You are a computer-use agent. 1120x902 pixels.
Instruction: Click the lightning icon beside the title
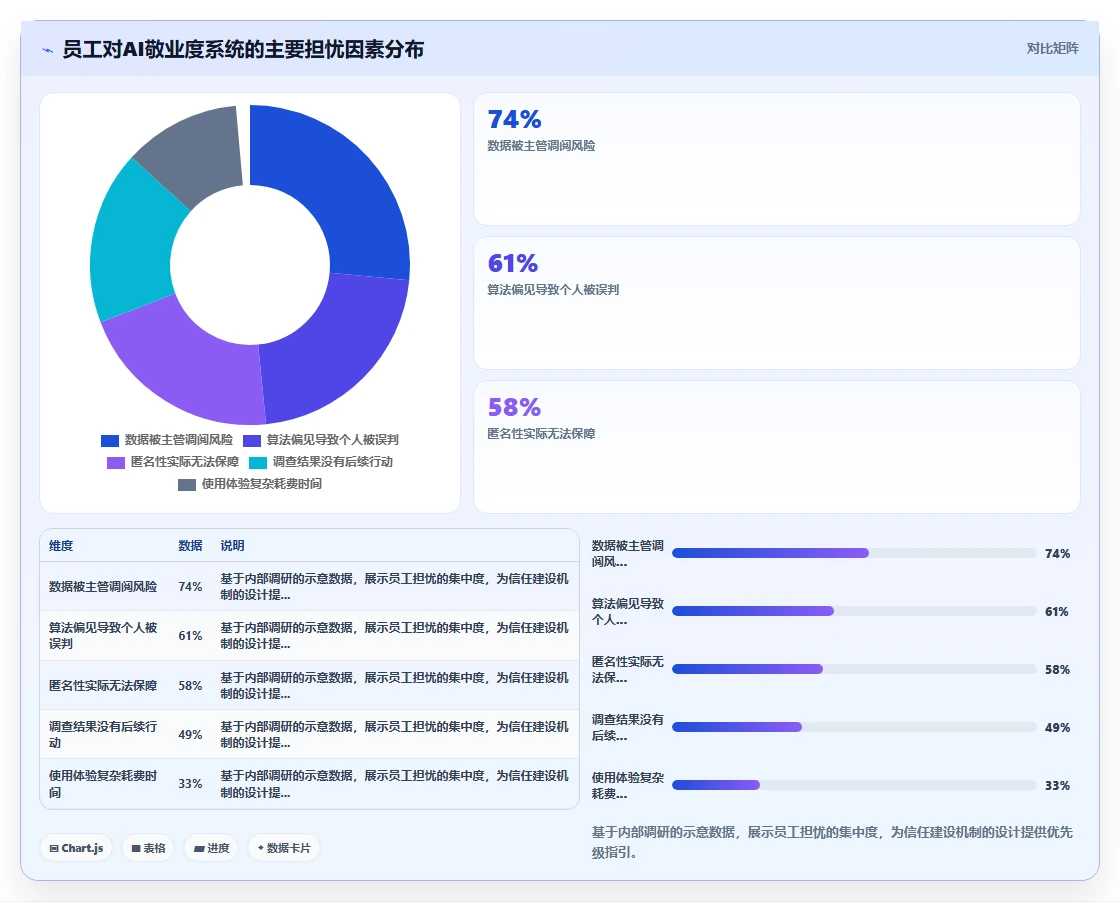click(48, 50)
